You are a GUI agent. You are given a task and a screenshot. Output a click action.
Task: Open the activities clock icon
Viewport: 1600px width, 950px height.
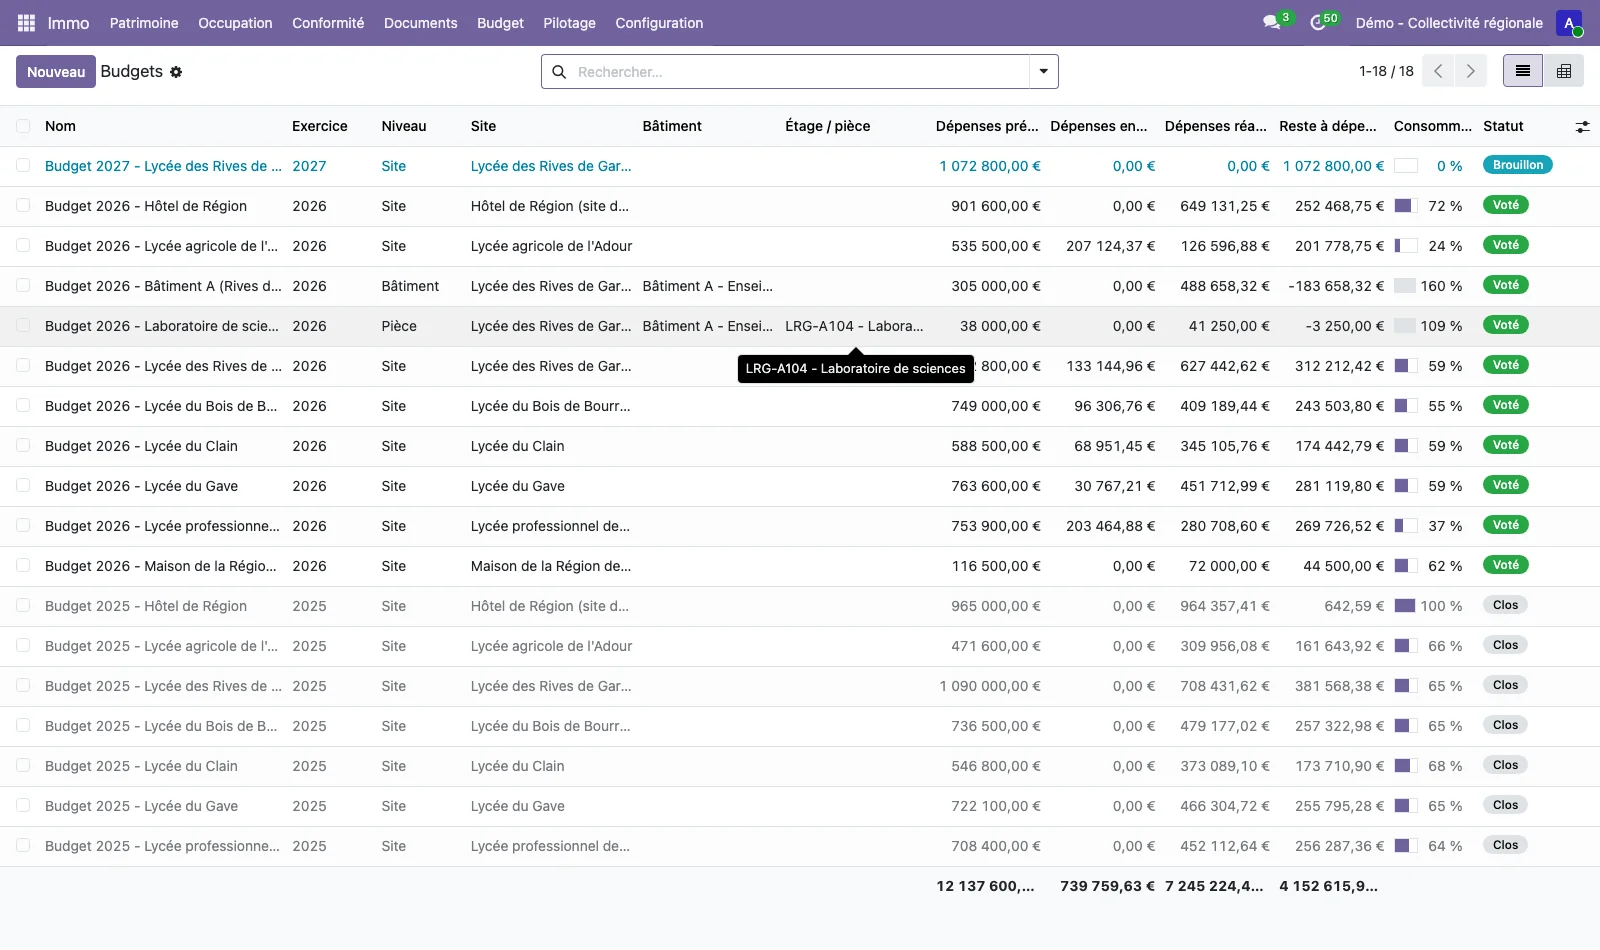pos(1318,23)
